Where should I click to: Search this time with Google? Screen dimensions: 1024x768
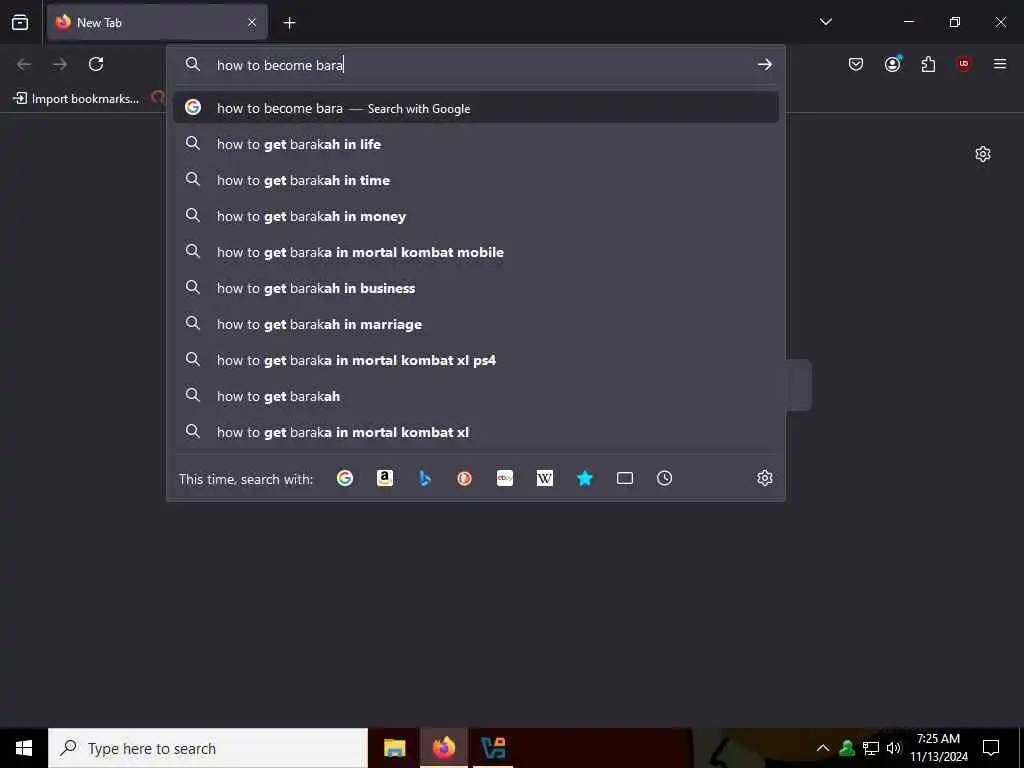pyautogui.click(x=345, y=478)
